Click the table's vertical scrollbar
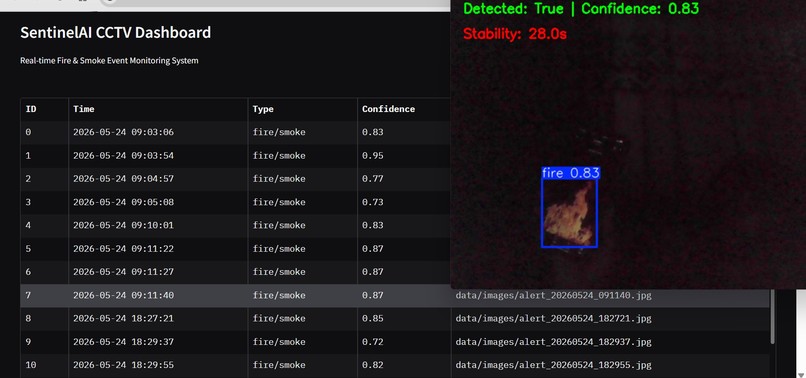The width and height of the screenshot is (806, 378). (772, 316)
